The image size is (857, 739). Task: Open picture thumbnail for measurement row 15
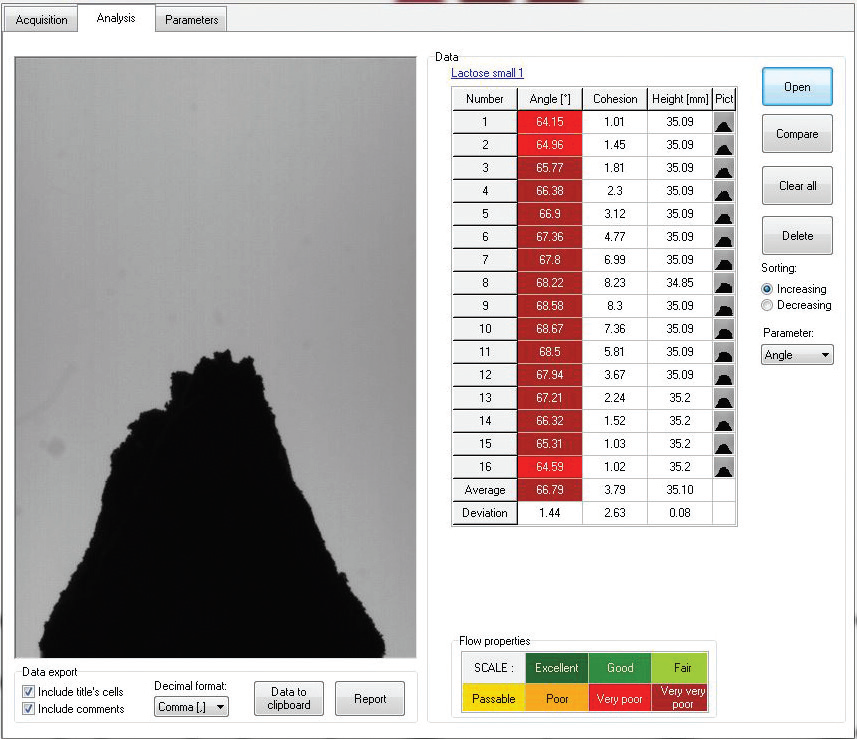click(724, 443)
